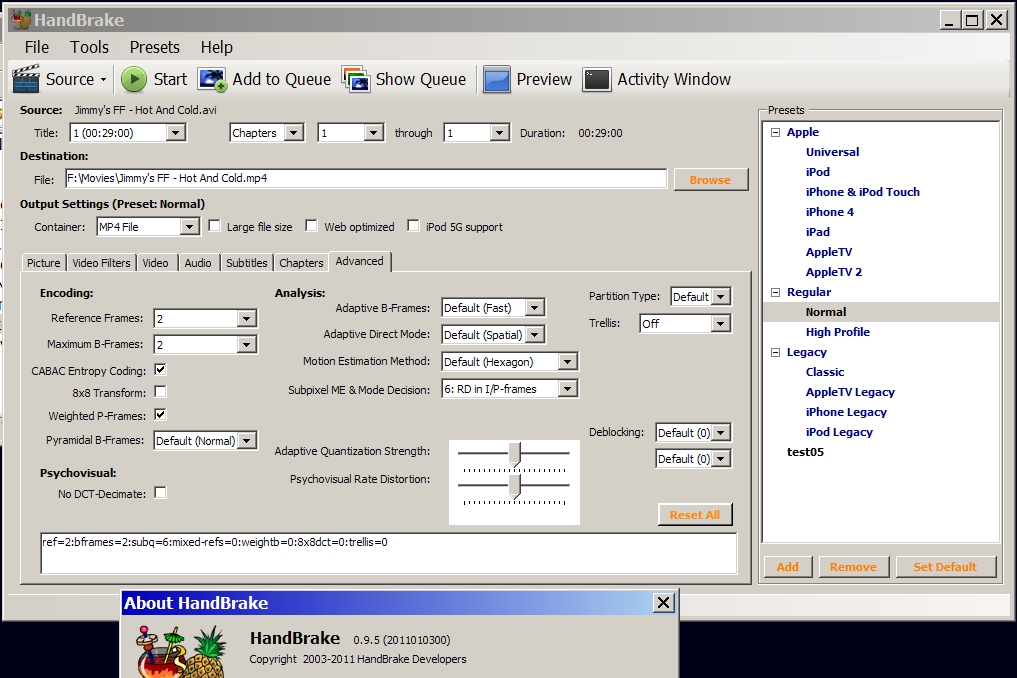Screen dimensions: 1017x678
Task: Click the HandBrake cocktail pineapple logo
Action: [181, 651]
